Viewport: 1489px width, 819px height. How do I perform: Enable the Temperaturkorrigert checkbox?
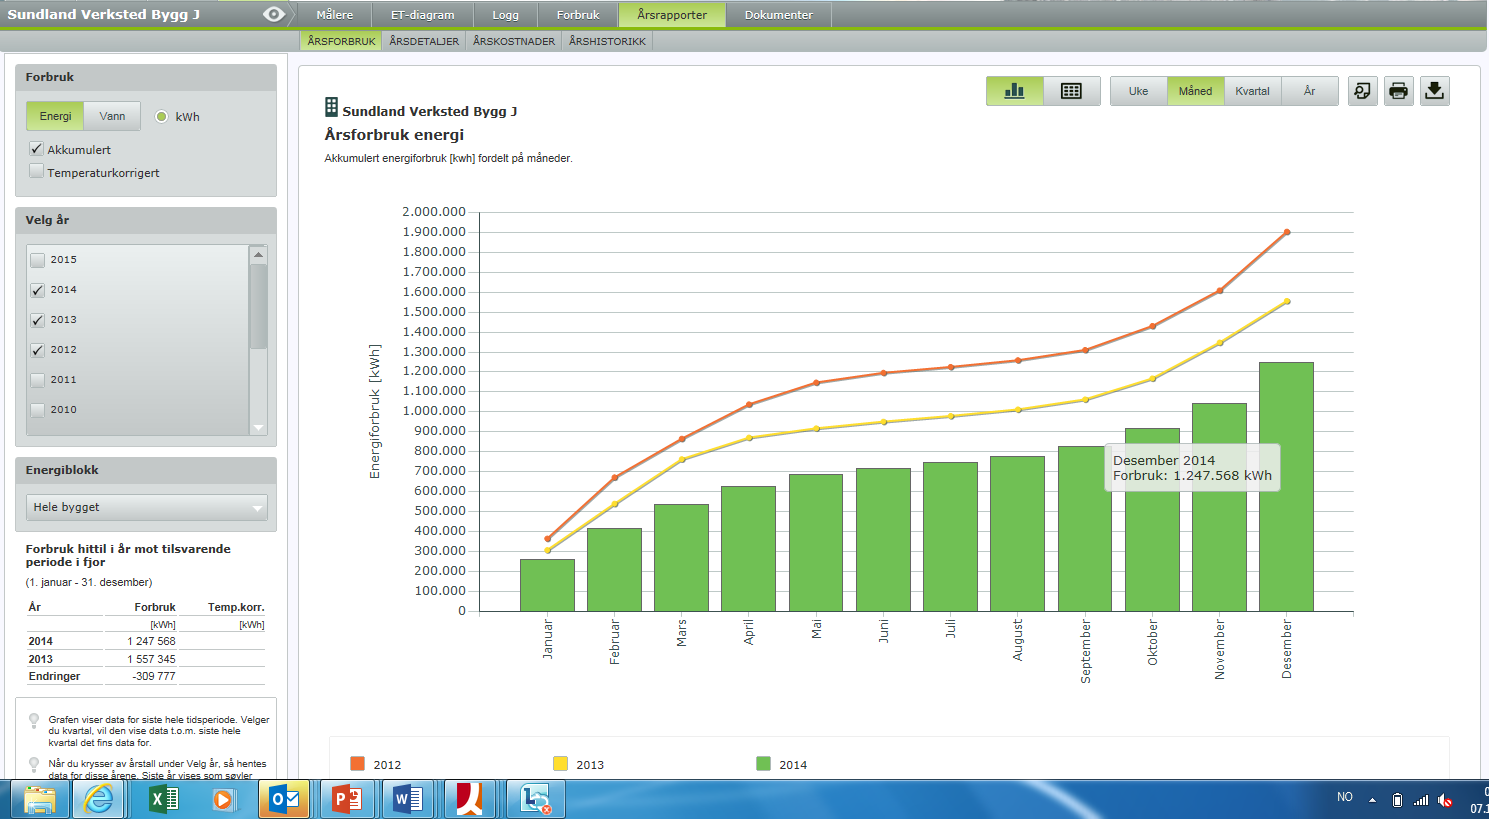tap(37, 172)
